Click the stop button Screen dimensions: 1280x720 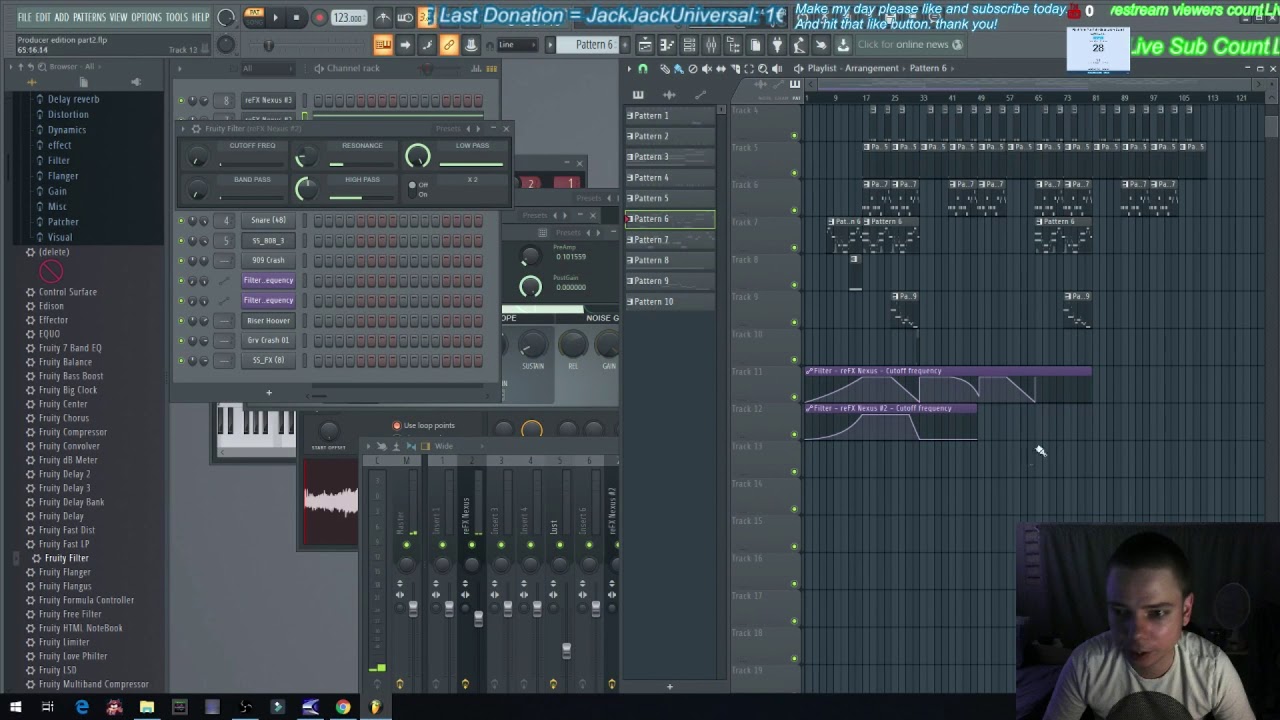pos(296,17)
